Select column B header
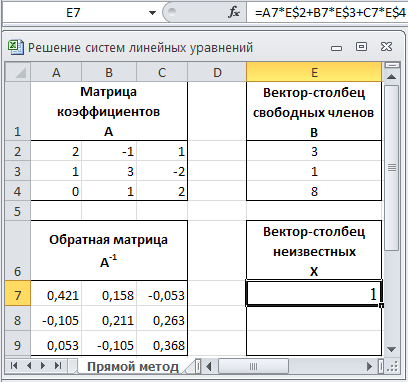This screenshot has width=408, height=382. coord(109,72)
